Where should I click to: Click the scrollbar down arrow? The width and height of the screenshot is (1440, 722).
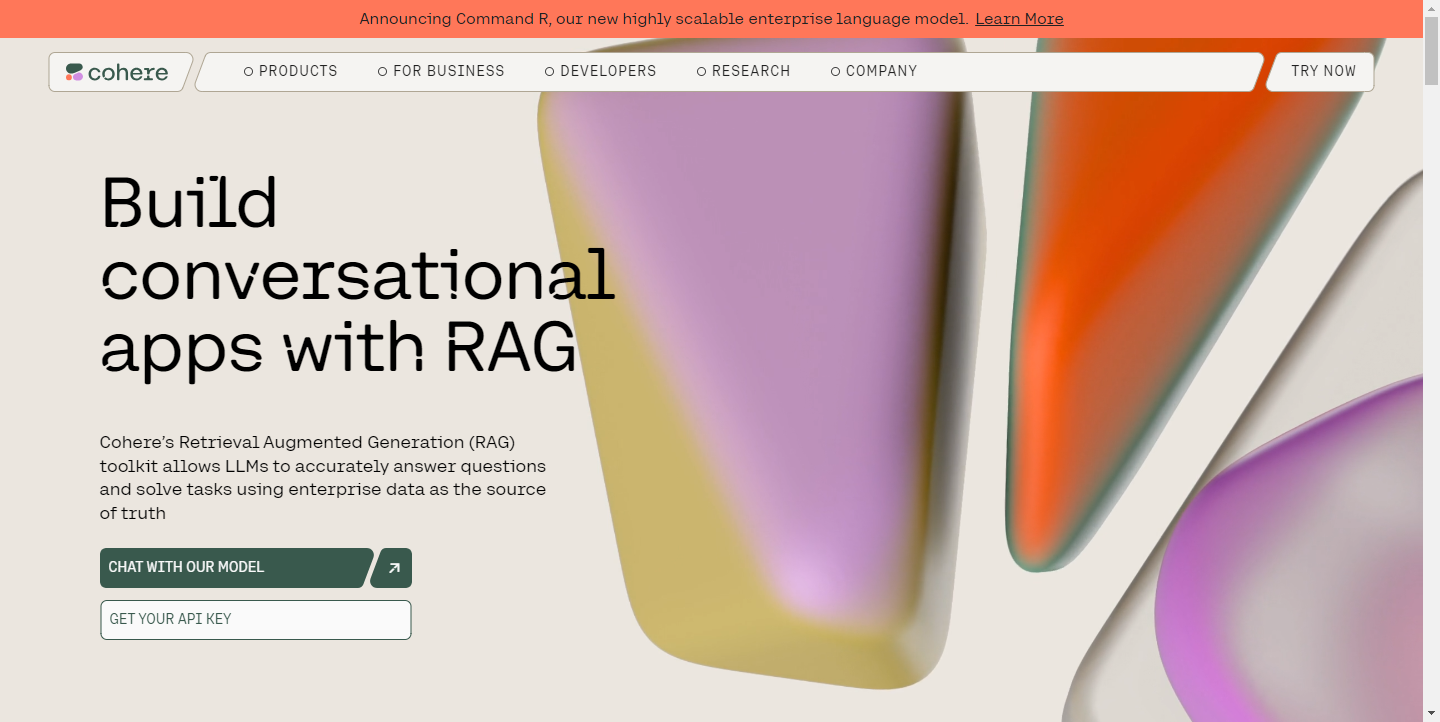[x=1431, y=713]
